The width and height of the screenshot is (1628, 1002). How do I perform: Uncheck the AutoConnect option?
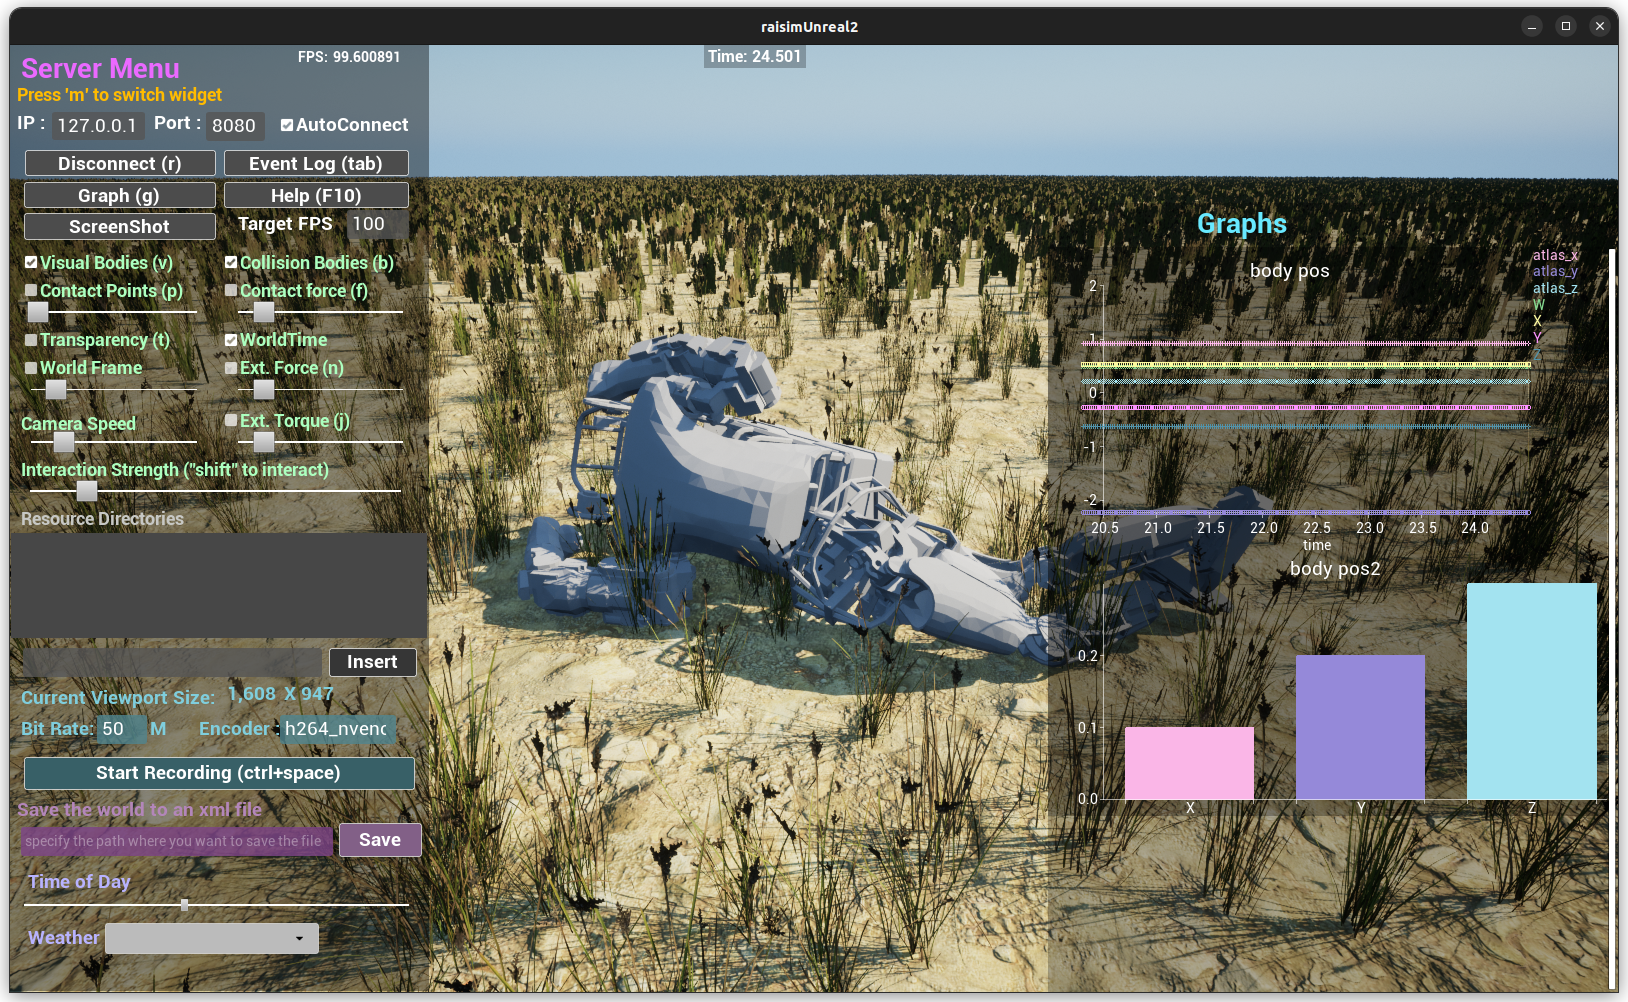point(287,126)
